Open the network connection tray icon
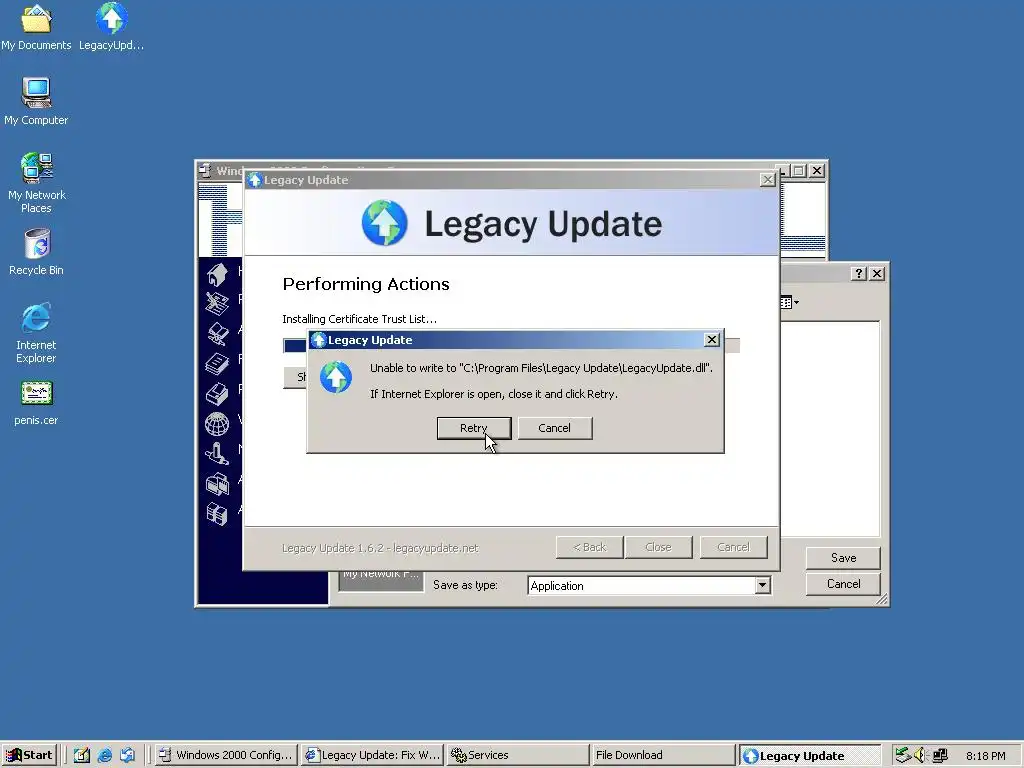This screenshot has height=768, width=1024. coord(940,755)
